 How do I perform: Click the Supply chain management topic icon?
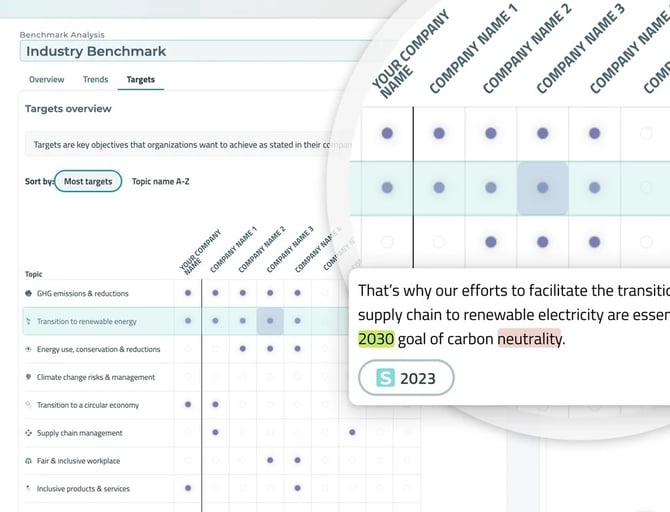[x=28, y=433]
